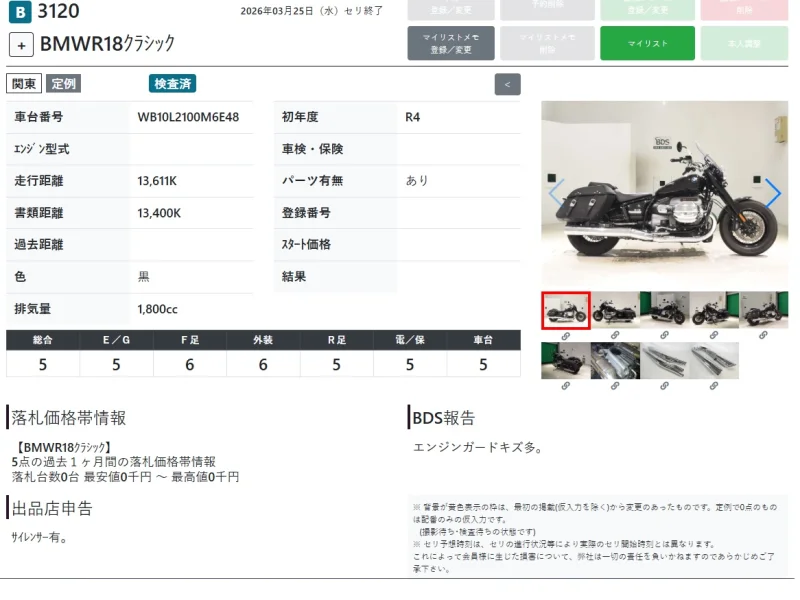Click the 外装 score column header

pyautogui.click(x=263, y=340)
